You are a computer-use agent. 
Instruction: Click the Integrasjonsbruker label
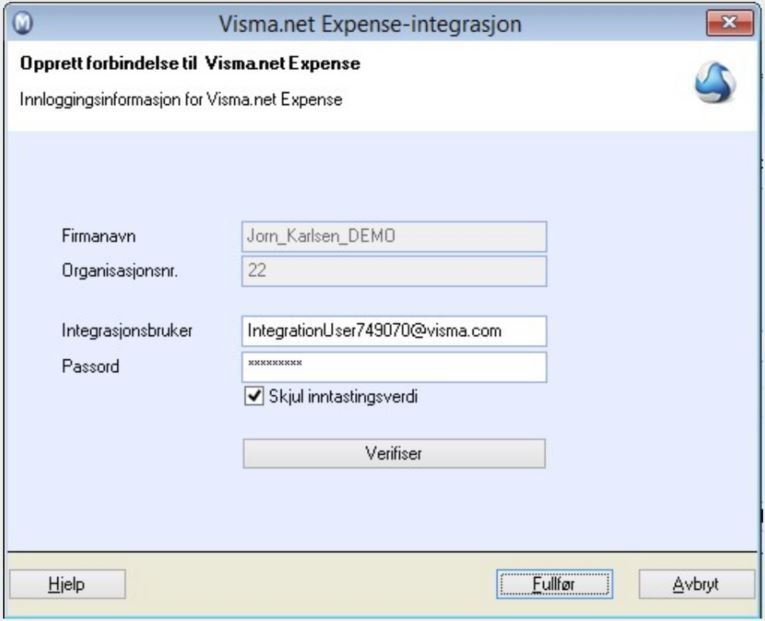pos(126,331)
